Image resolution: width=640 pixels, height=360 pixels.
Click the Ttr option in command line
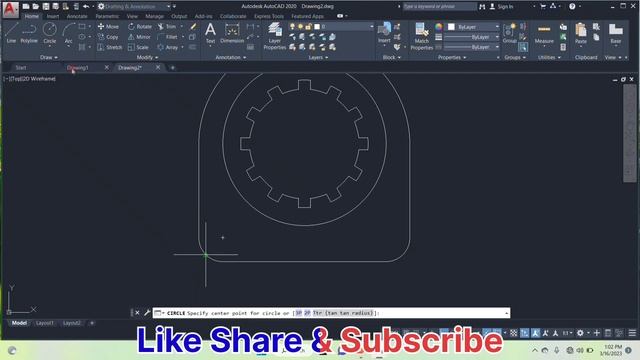coord(343,313)
